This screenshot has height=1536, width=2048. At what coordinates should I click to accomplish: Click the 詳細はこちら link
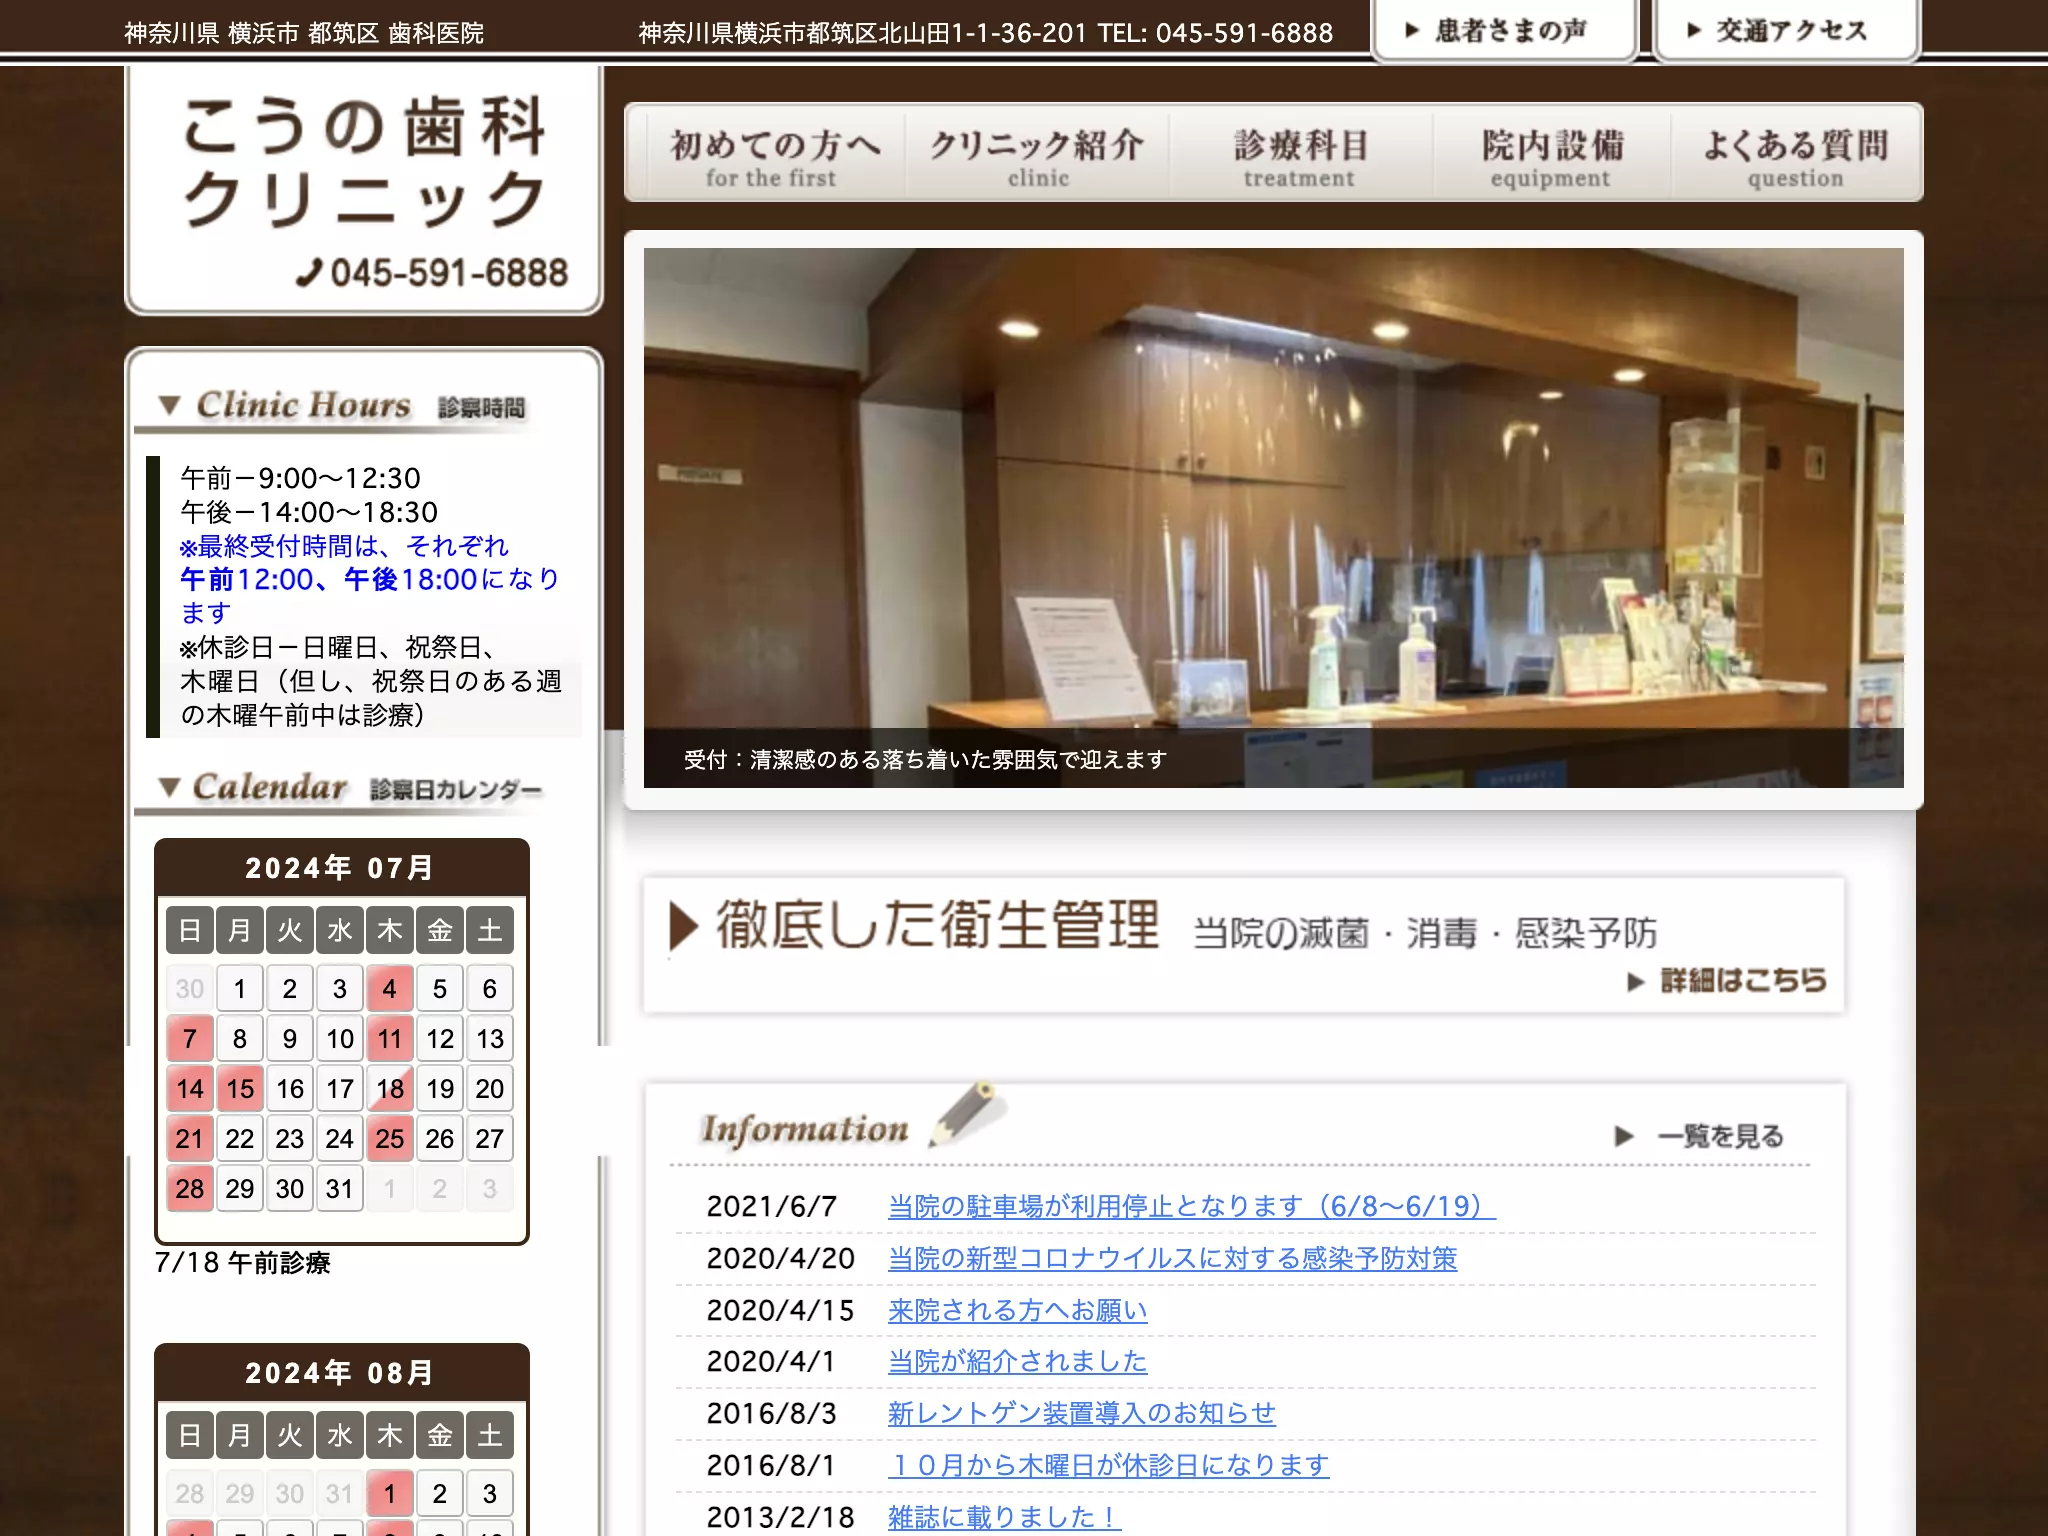pos(1727,981)
